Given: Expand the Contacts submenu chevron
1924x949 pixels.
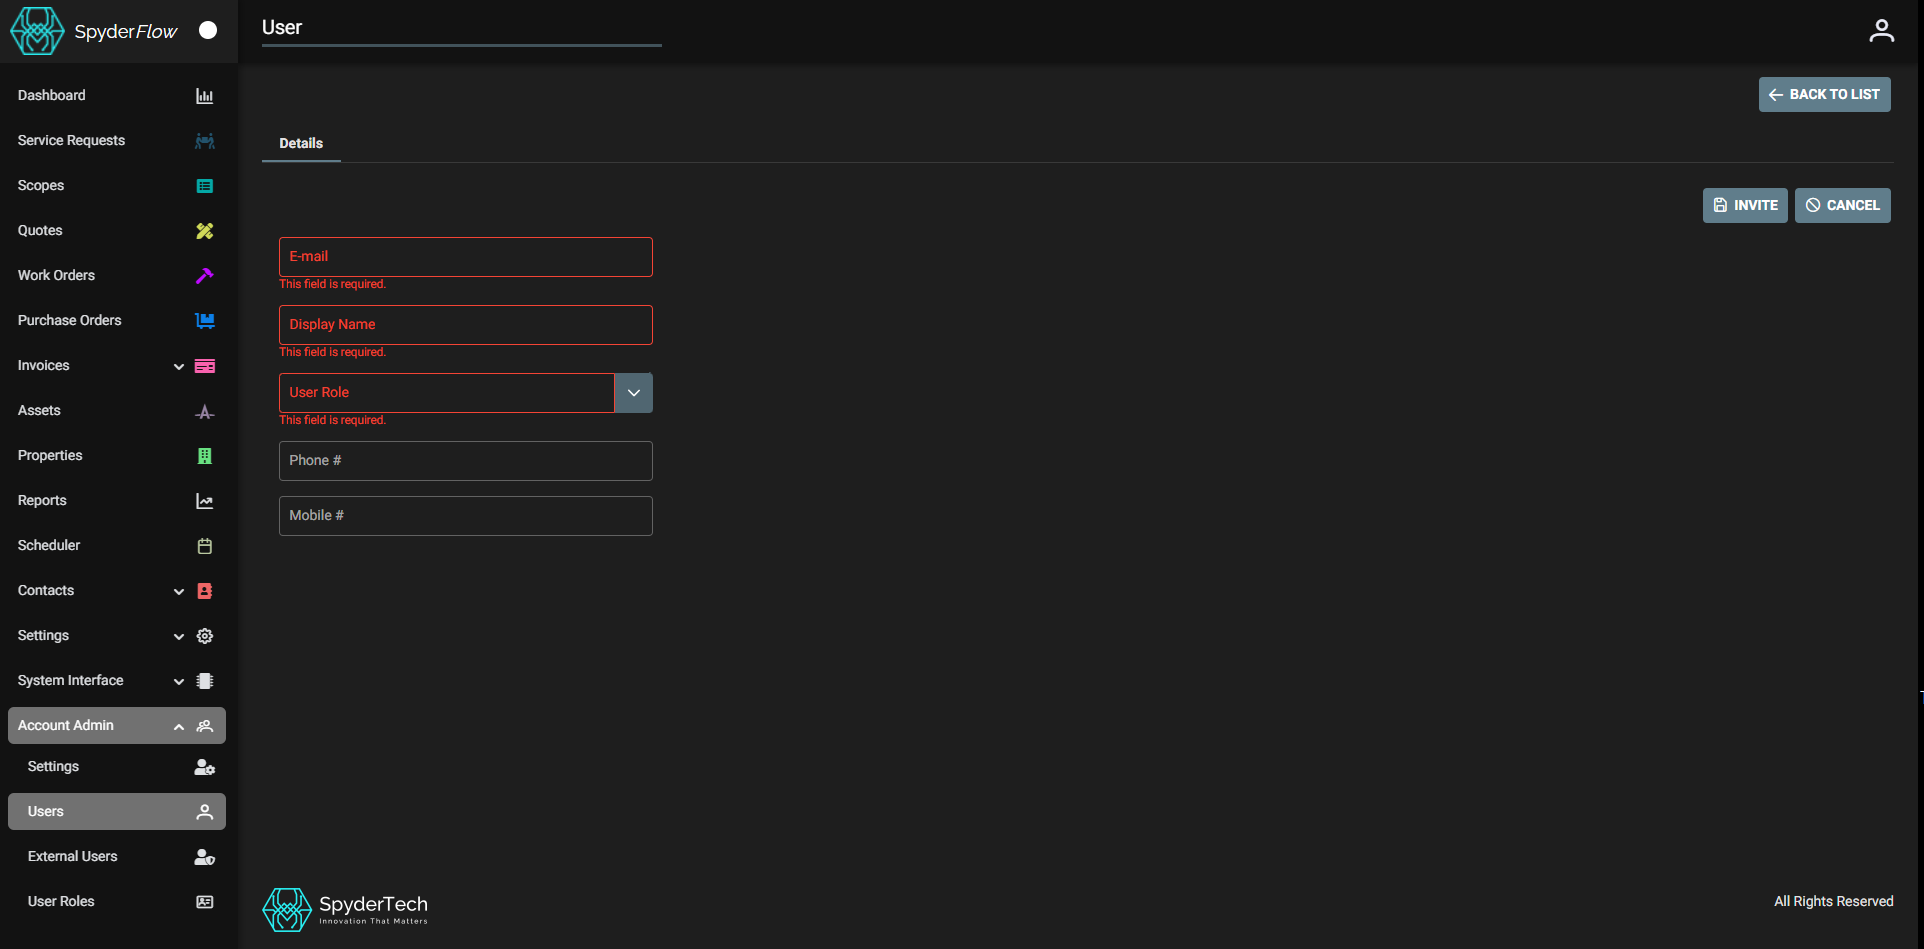Looking at the screenshot, I should [179, 591].
